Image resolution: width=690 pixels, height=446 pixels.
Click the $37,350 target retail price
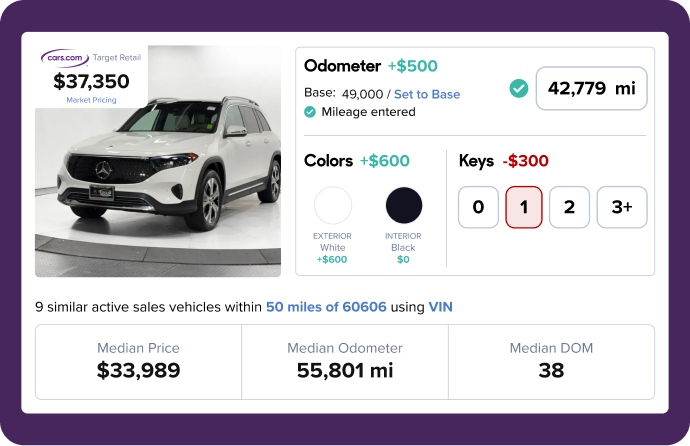[91, 81]
